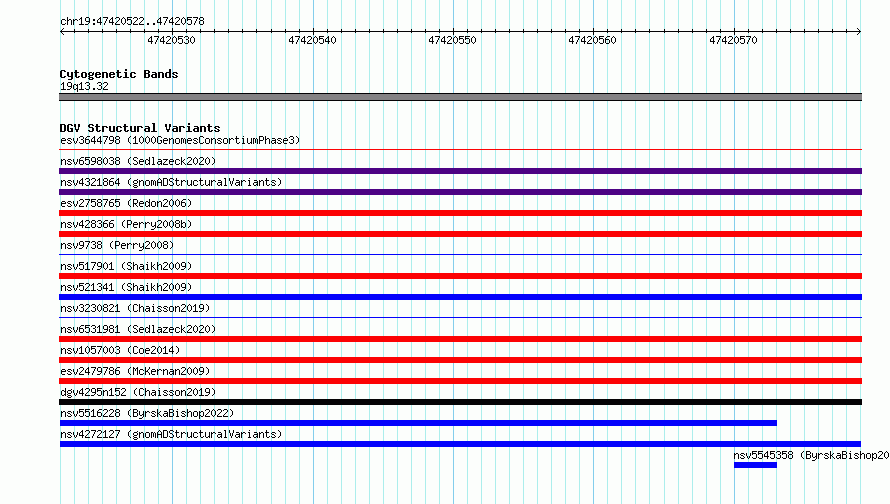Click the left arrow of the ruler
Image resolution: width=890 pixels, height=504 pixels.
62,31
